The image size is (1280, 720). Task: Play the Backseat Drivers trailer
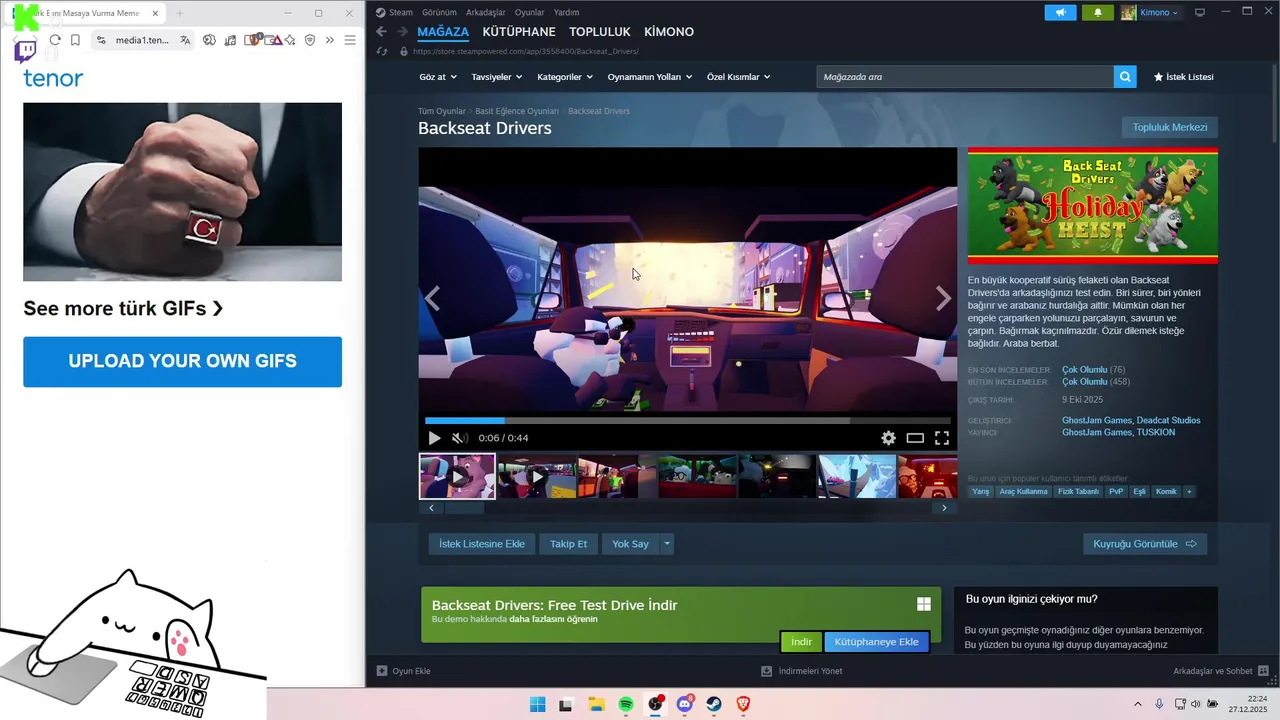(x=434, y=438)
